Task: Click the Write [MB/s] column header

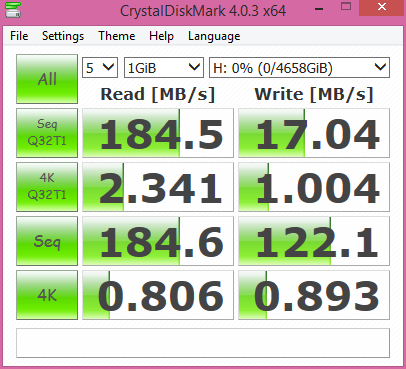Action: click(314, 94)
